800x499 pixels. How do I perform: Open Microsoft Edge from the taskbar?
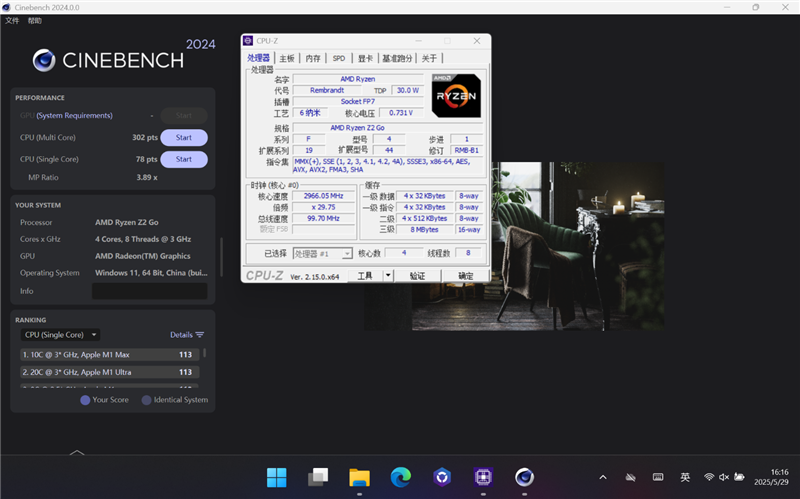(x=401, y=478)
